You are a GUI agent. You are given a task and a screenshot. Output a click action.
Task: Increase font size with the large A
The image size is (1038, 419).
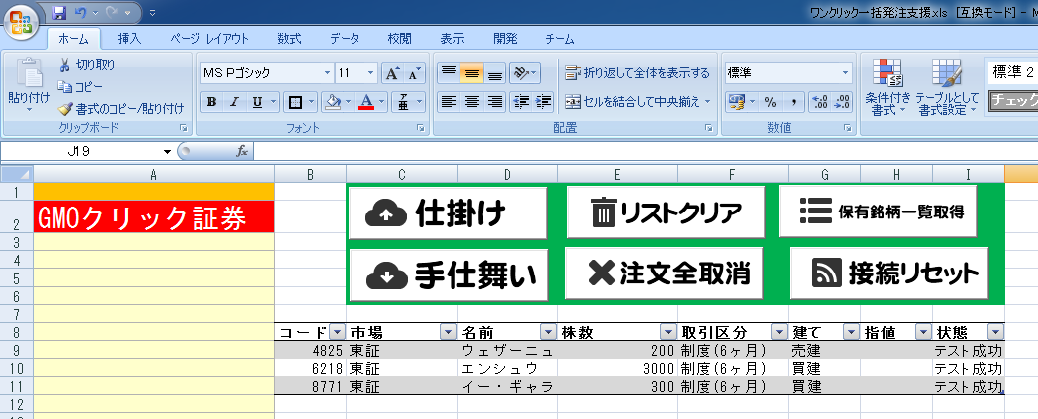pyautogui.click(x=392, y=73)
